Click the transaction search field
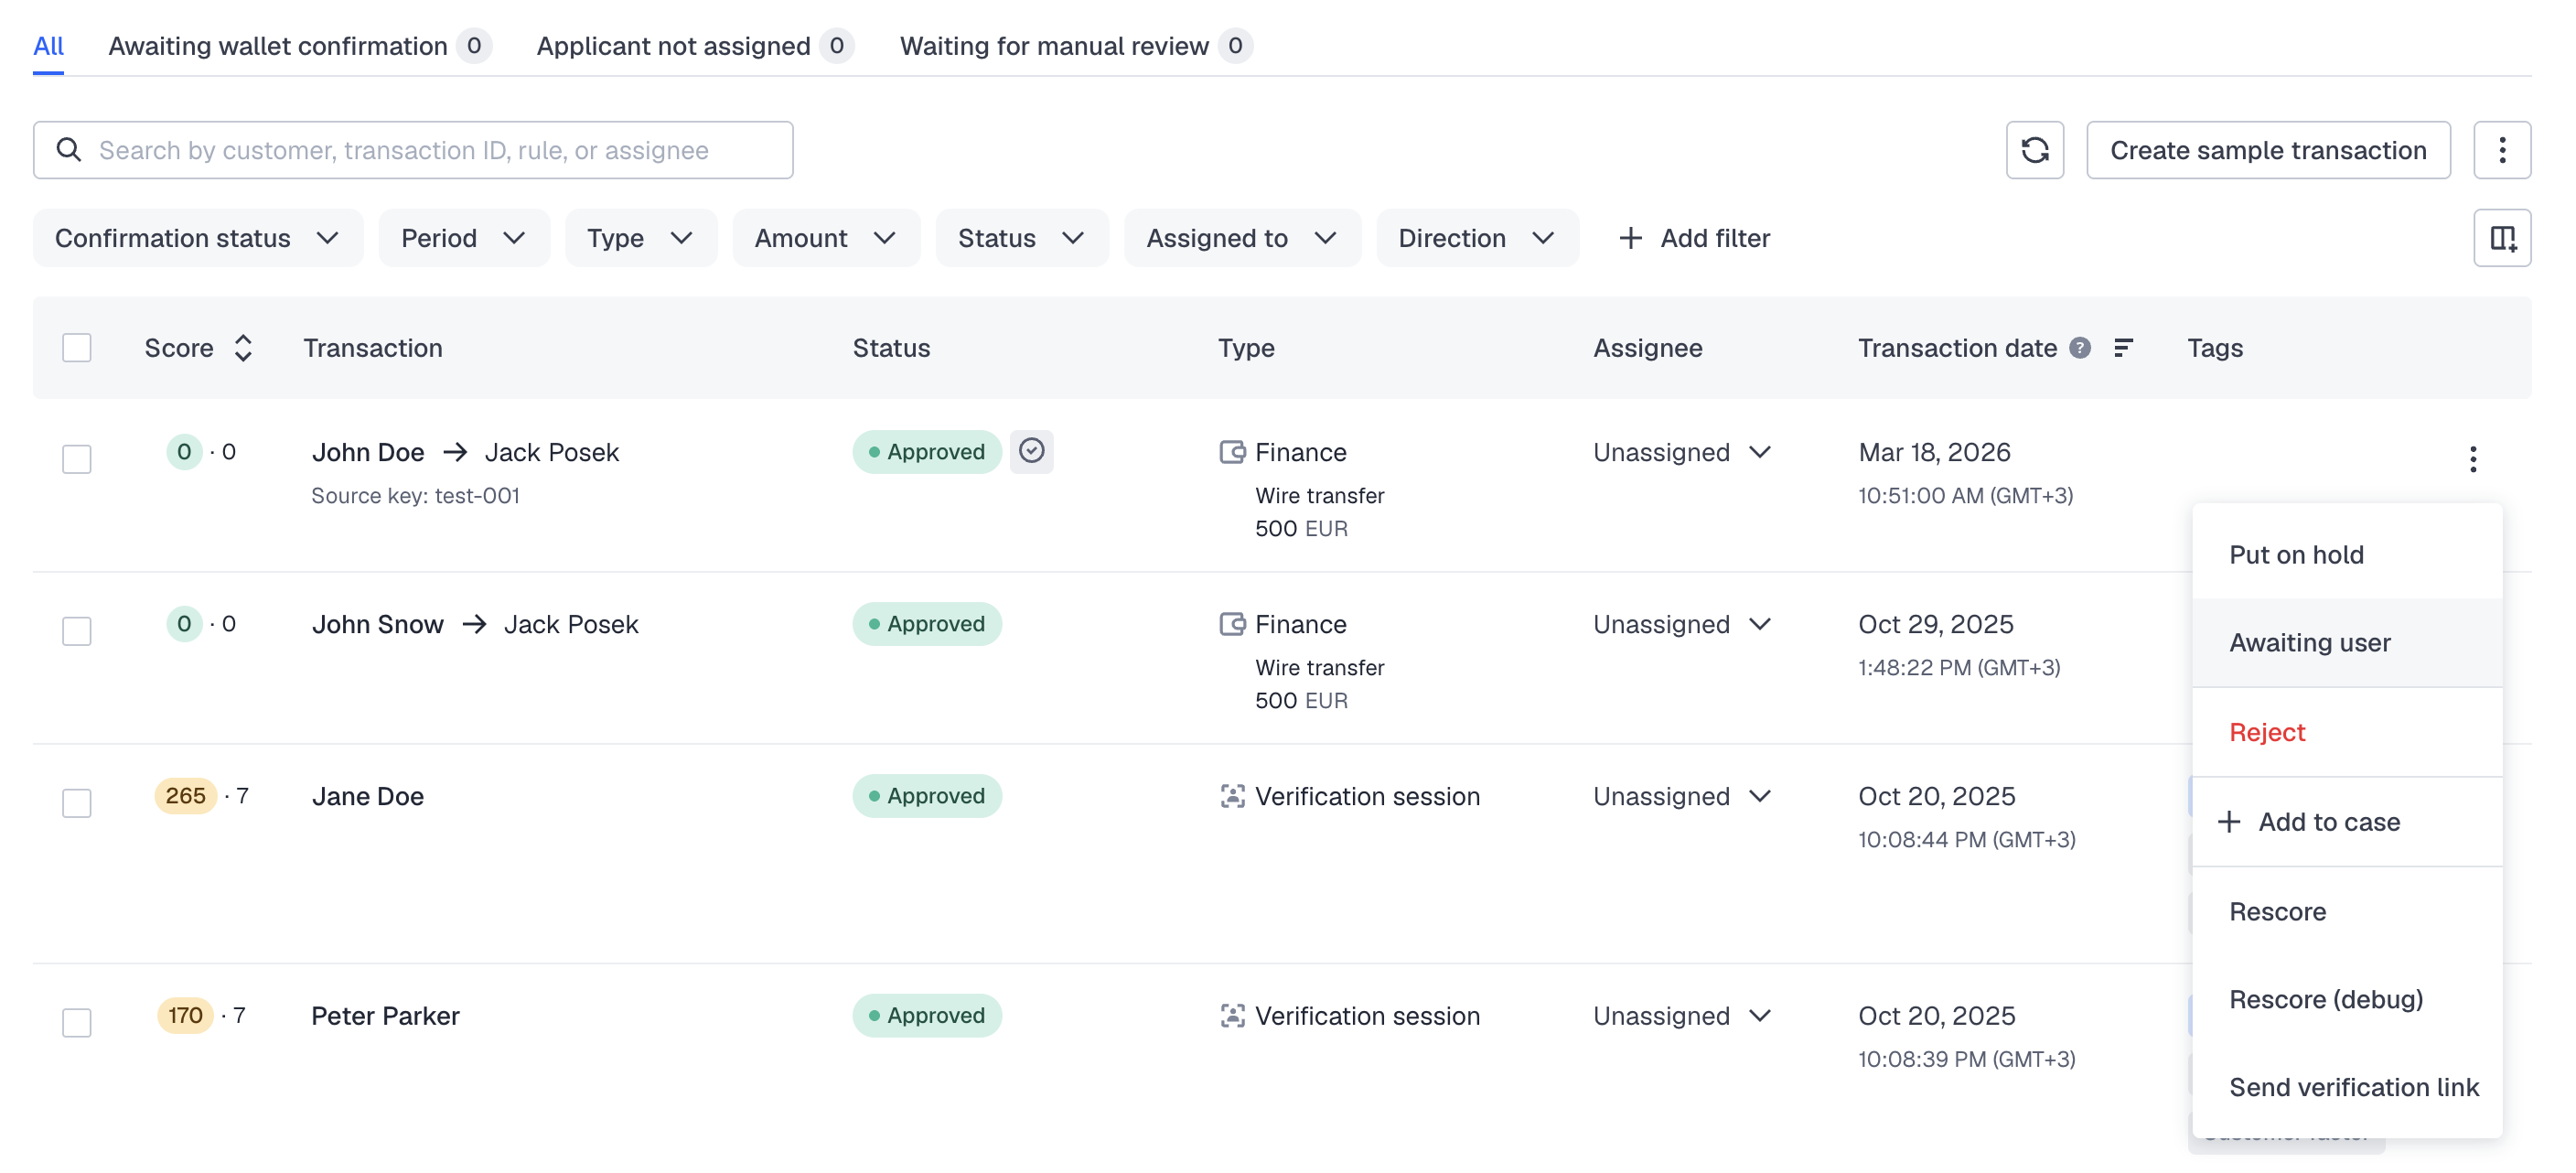This screenshot has height=1173, width=2576. point(413,150)
